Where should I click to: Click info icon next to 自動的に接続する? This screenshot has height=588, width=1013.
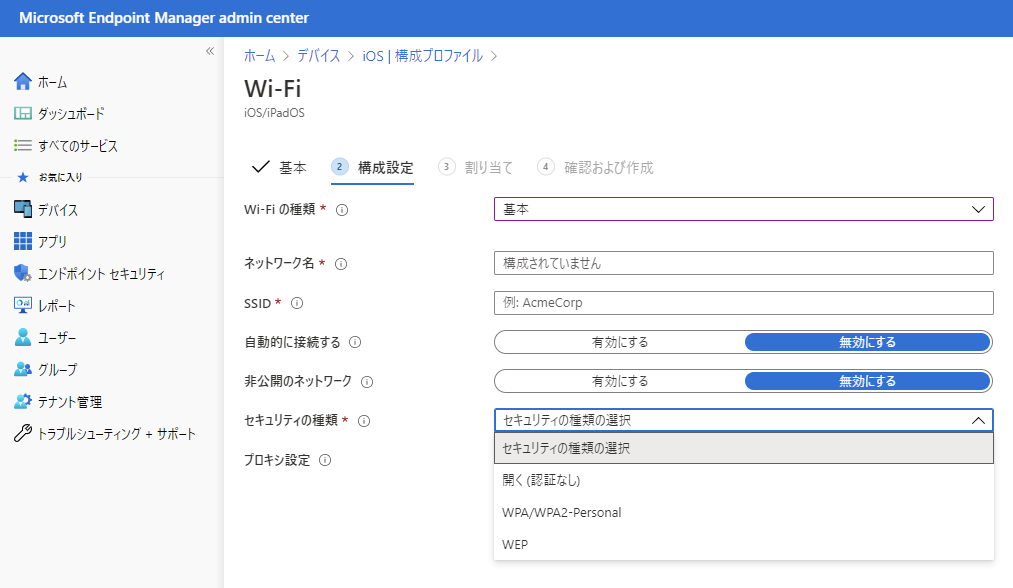pyautogui.click(x=355, y=342)
